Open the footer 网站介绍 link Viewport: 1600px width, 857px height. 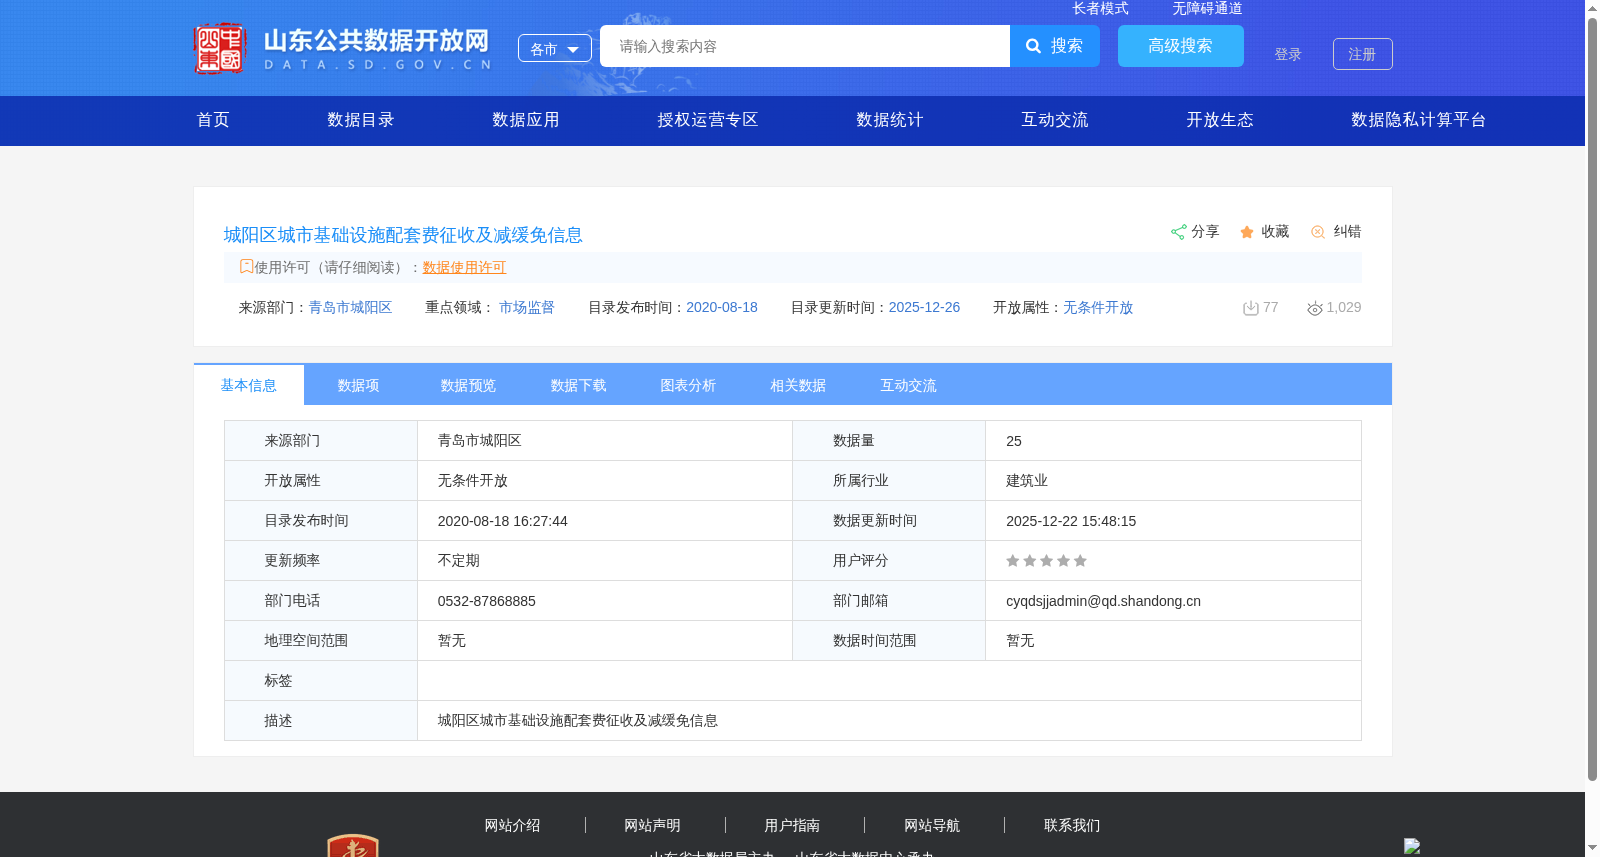point(513,825)
